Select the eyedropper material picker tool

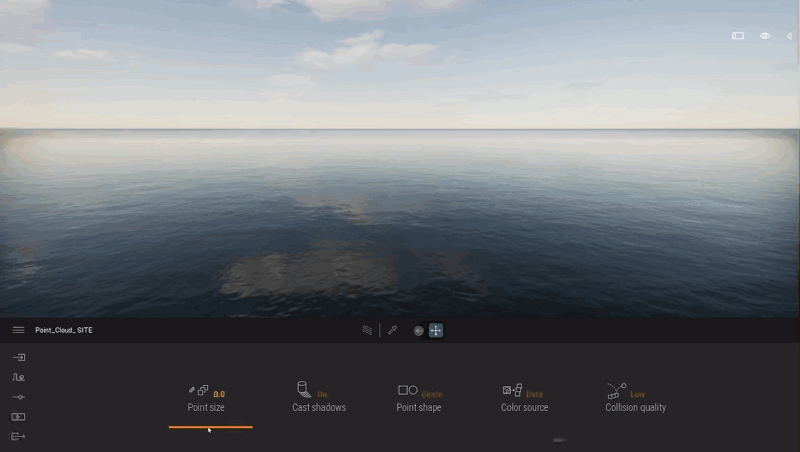click(392, 331)
